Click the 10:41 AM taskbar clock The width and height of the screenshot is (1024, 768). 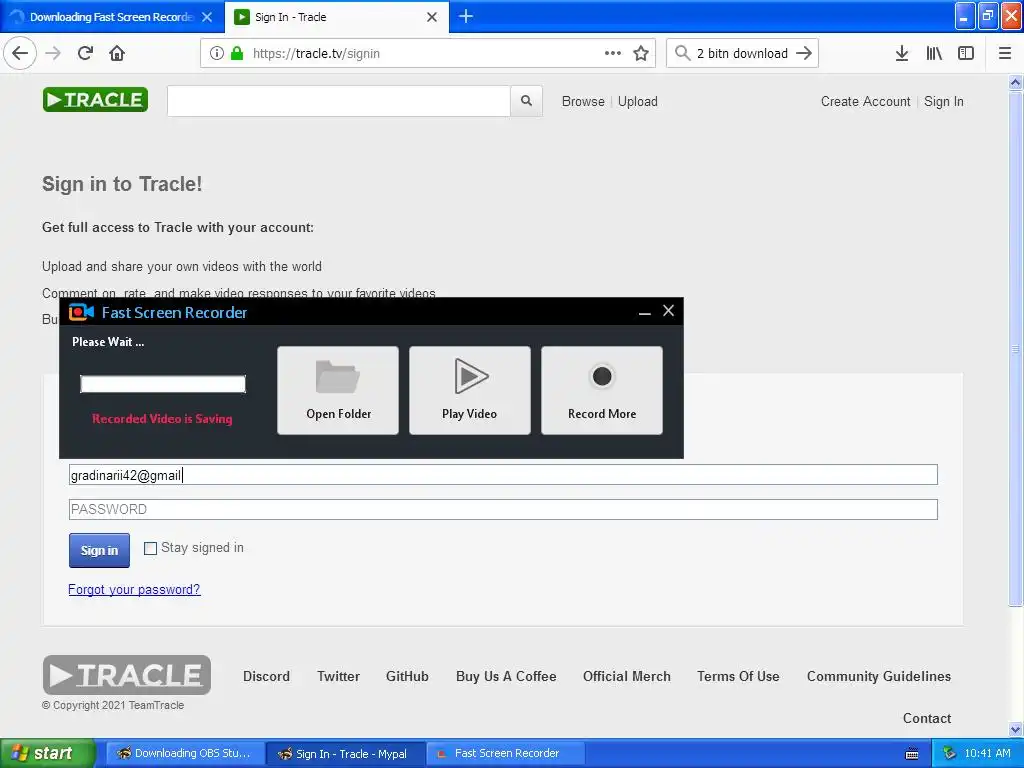coord(987,753)
